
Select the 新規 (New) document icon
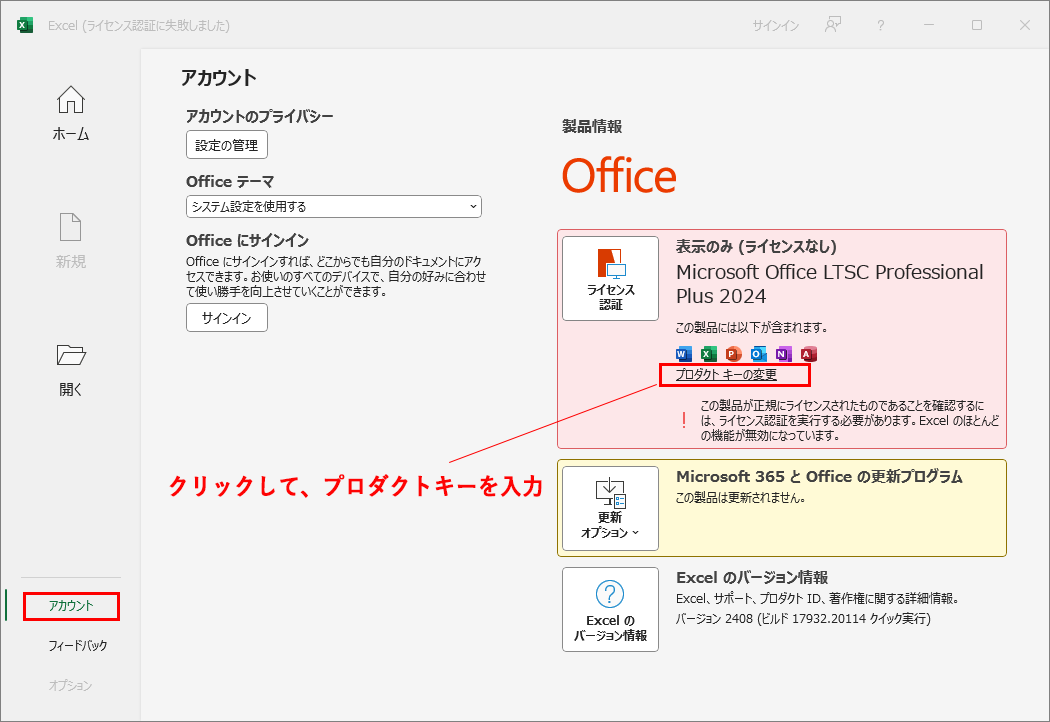coord(70,227)
